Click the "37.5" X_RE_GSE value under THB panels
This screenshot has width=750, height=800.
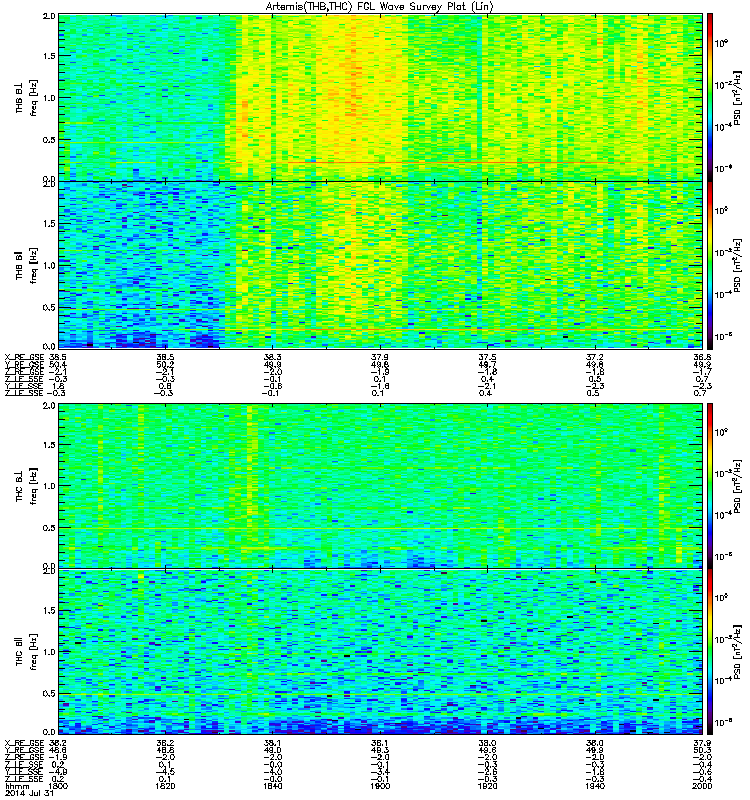pyautogui.click(x=487, y=357)
